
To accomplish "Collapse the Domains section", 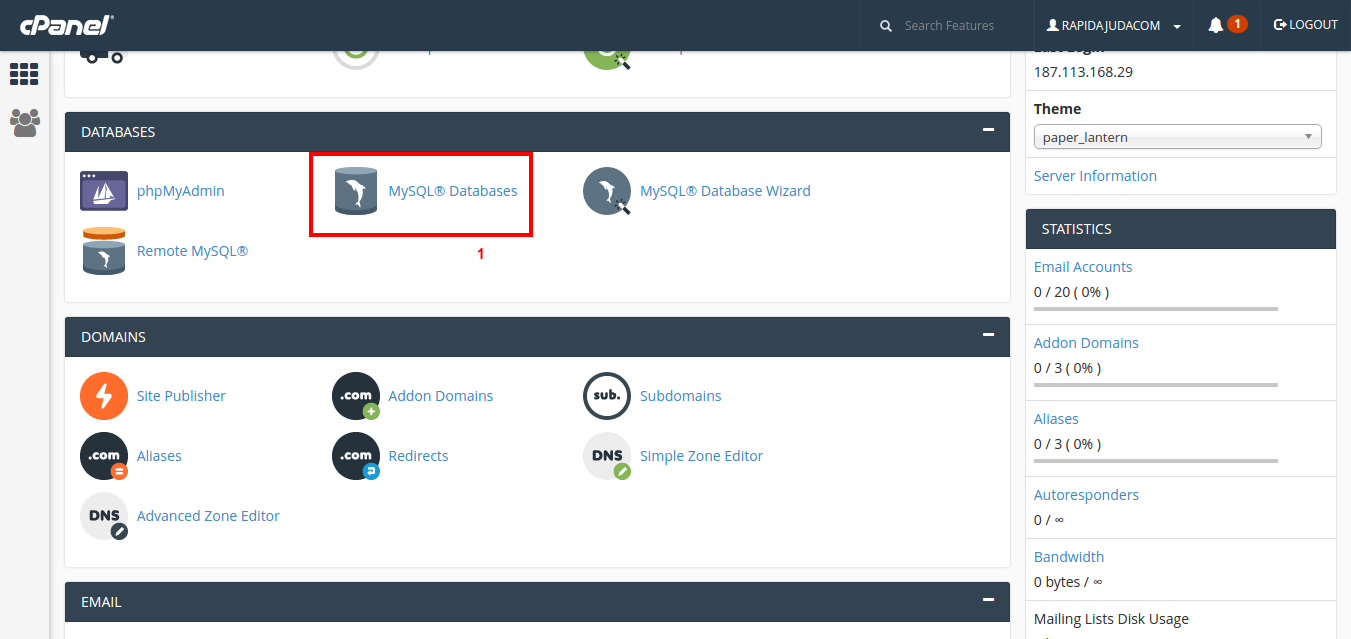I will pyautogui.click(x=988, y=335).
